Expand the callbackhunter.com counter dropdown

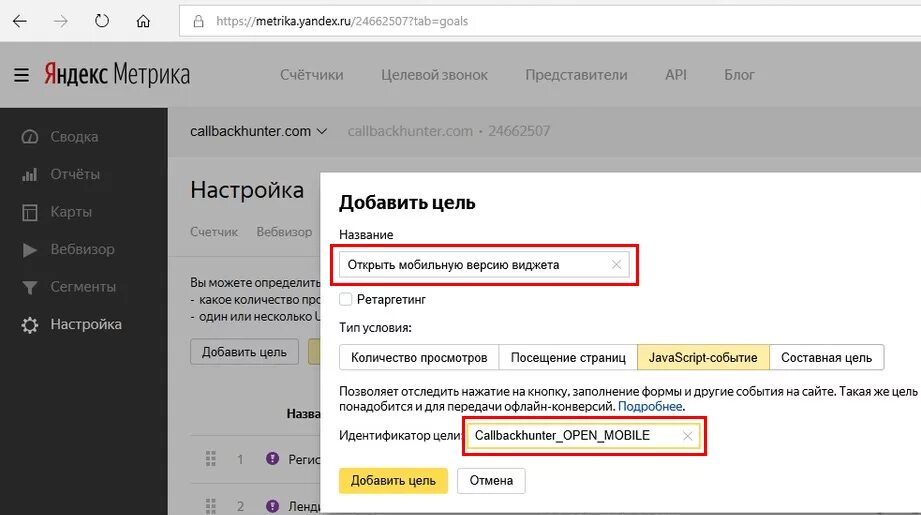258,131
